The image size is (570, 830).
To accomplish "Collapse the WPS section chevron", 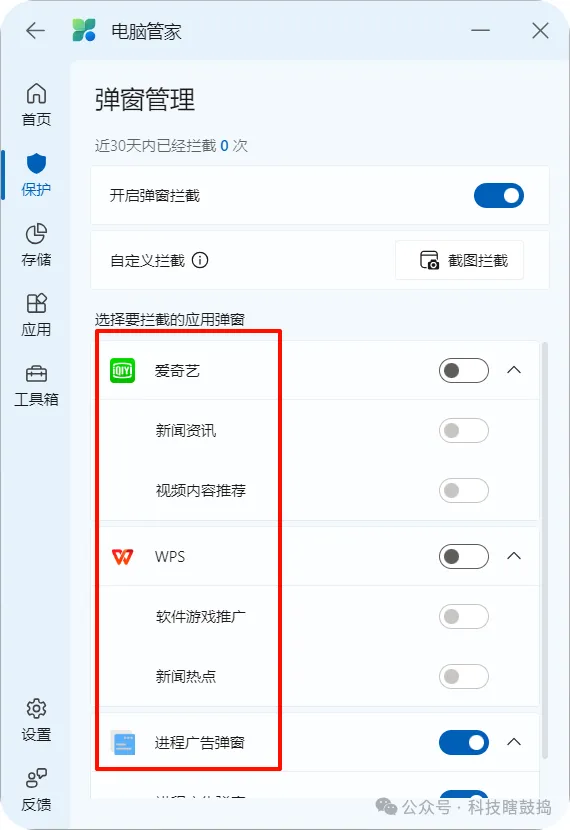I will click(514, 556).
